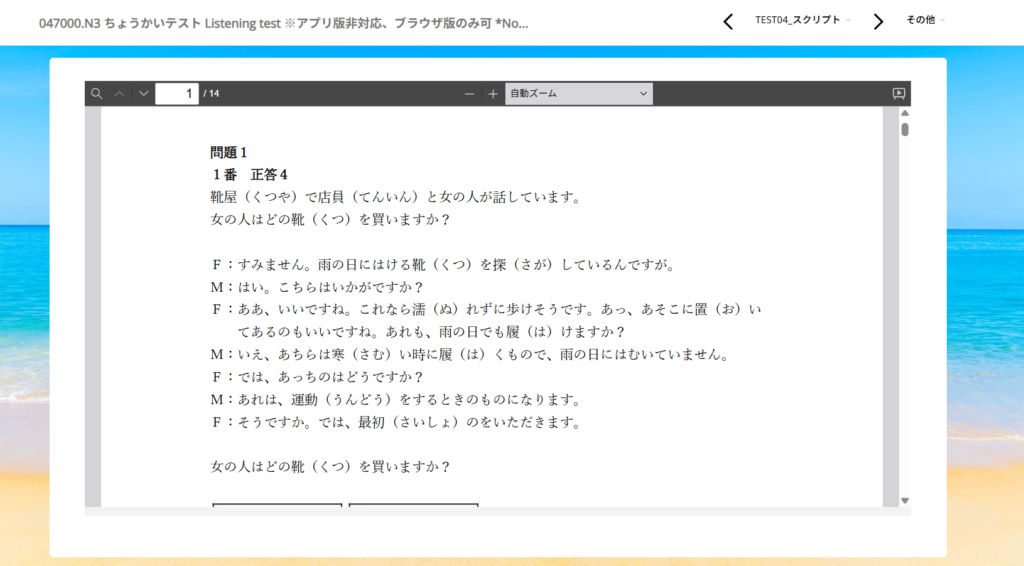The width and height of the screenshot is (1024, 566).
Task: Open the PDF search magnifier
Action: click(x=97, y=94)
